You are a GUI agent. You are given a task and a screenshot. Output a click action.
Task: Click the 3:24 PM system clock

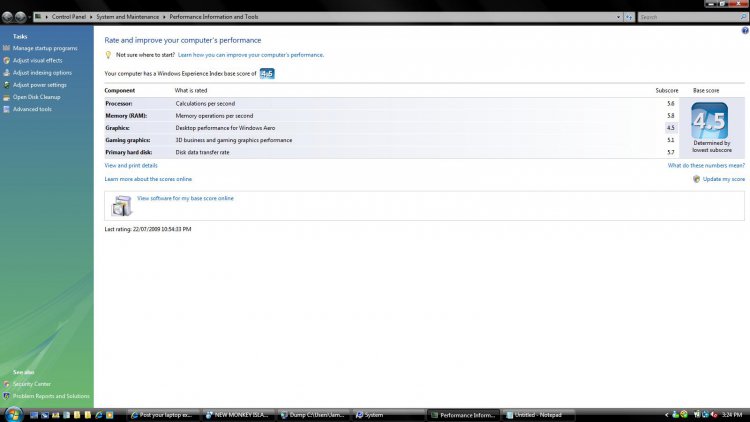coord(732,415)
